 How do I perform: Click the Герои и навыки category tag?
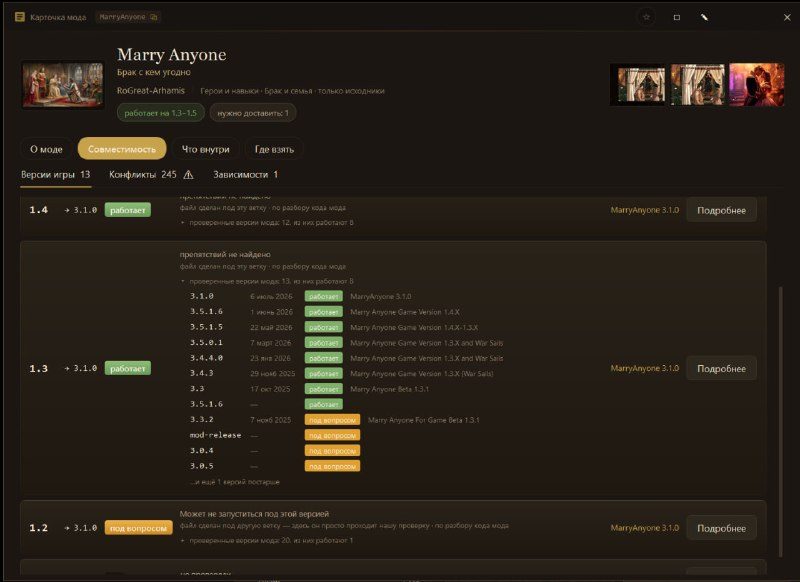[x=230, y=91]
